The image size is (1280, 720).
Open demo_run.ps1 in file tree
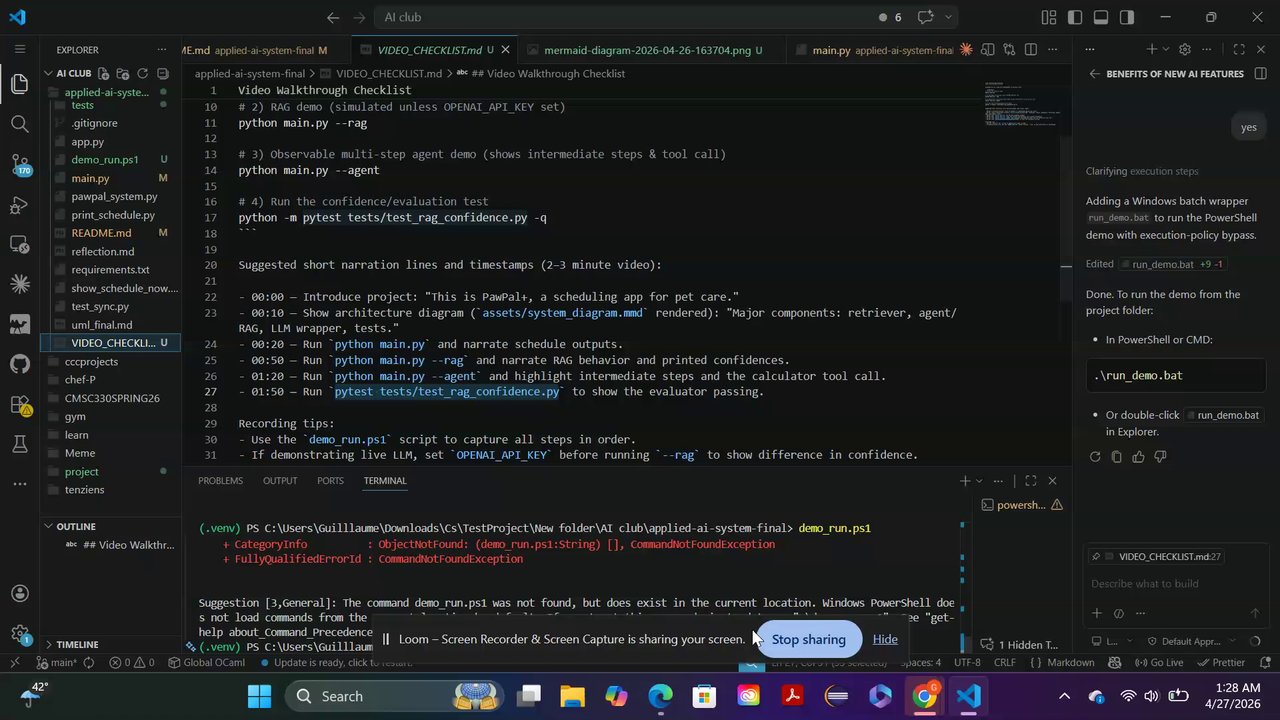[105, 160]
